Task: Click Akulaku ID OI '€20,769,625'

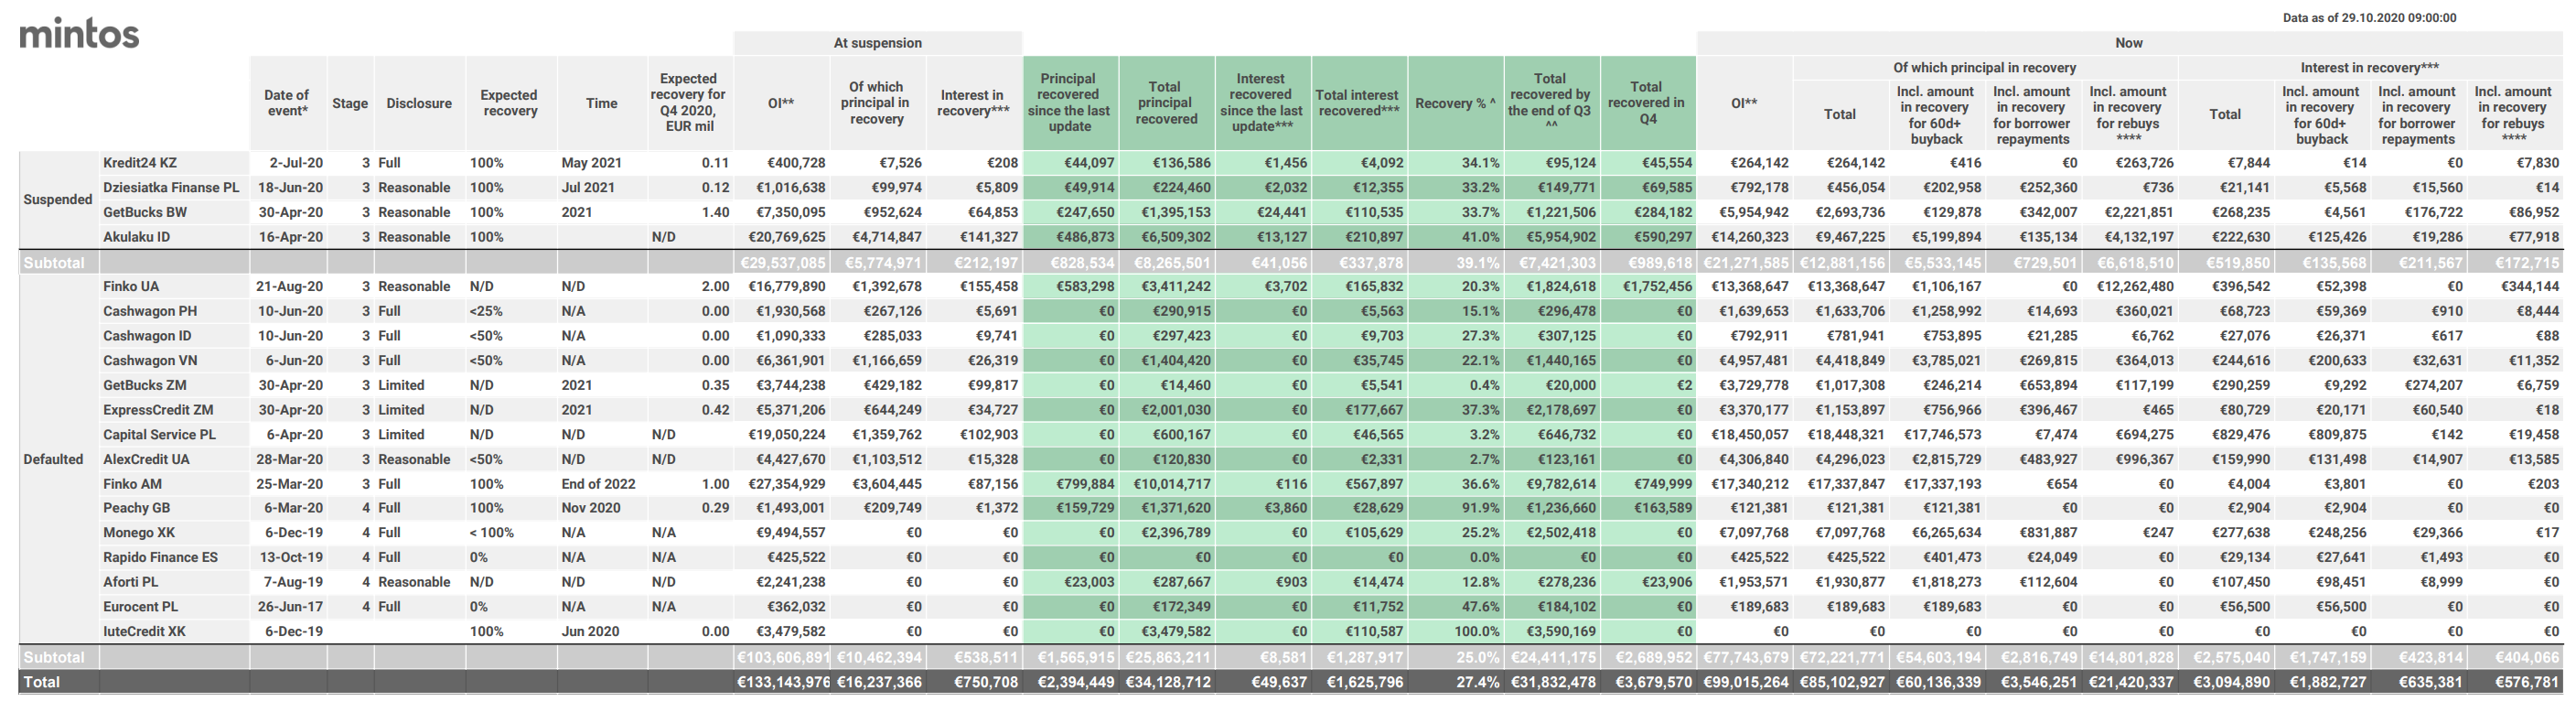Action: [x=787, y=237]
